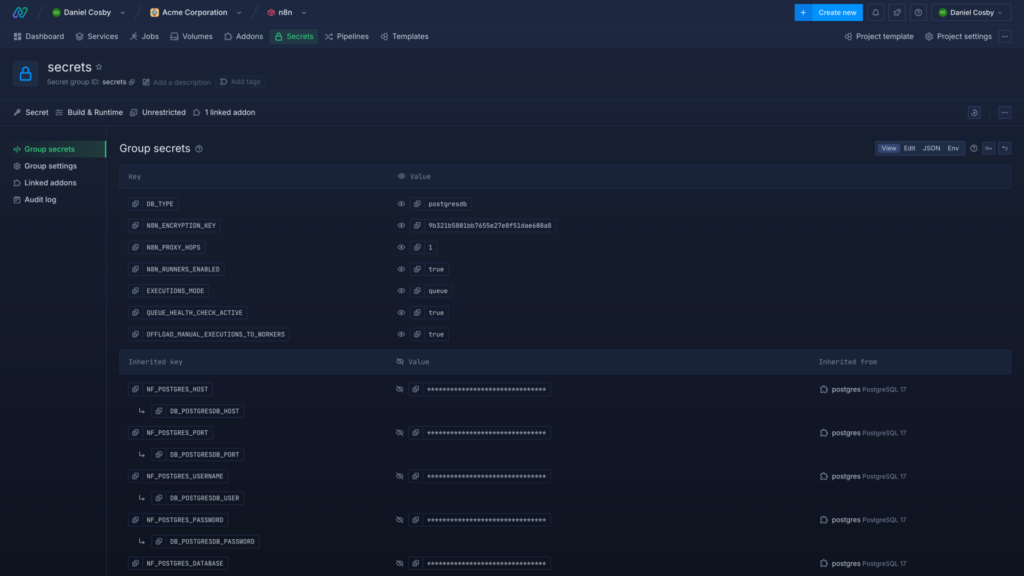1024x576 pixels.
Task: Open Project settings link
Action: (x=958, y=36)
